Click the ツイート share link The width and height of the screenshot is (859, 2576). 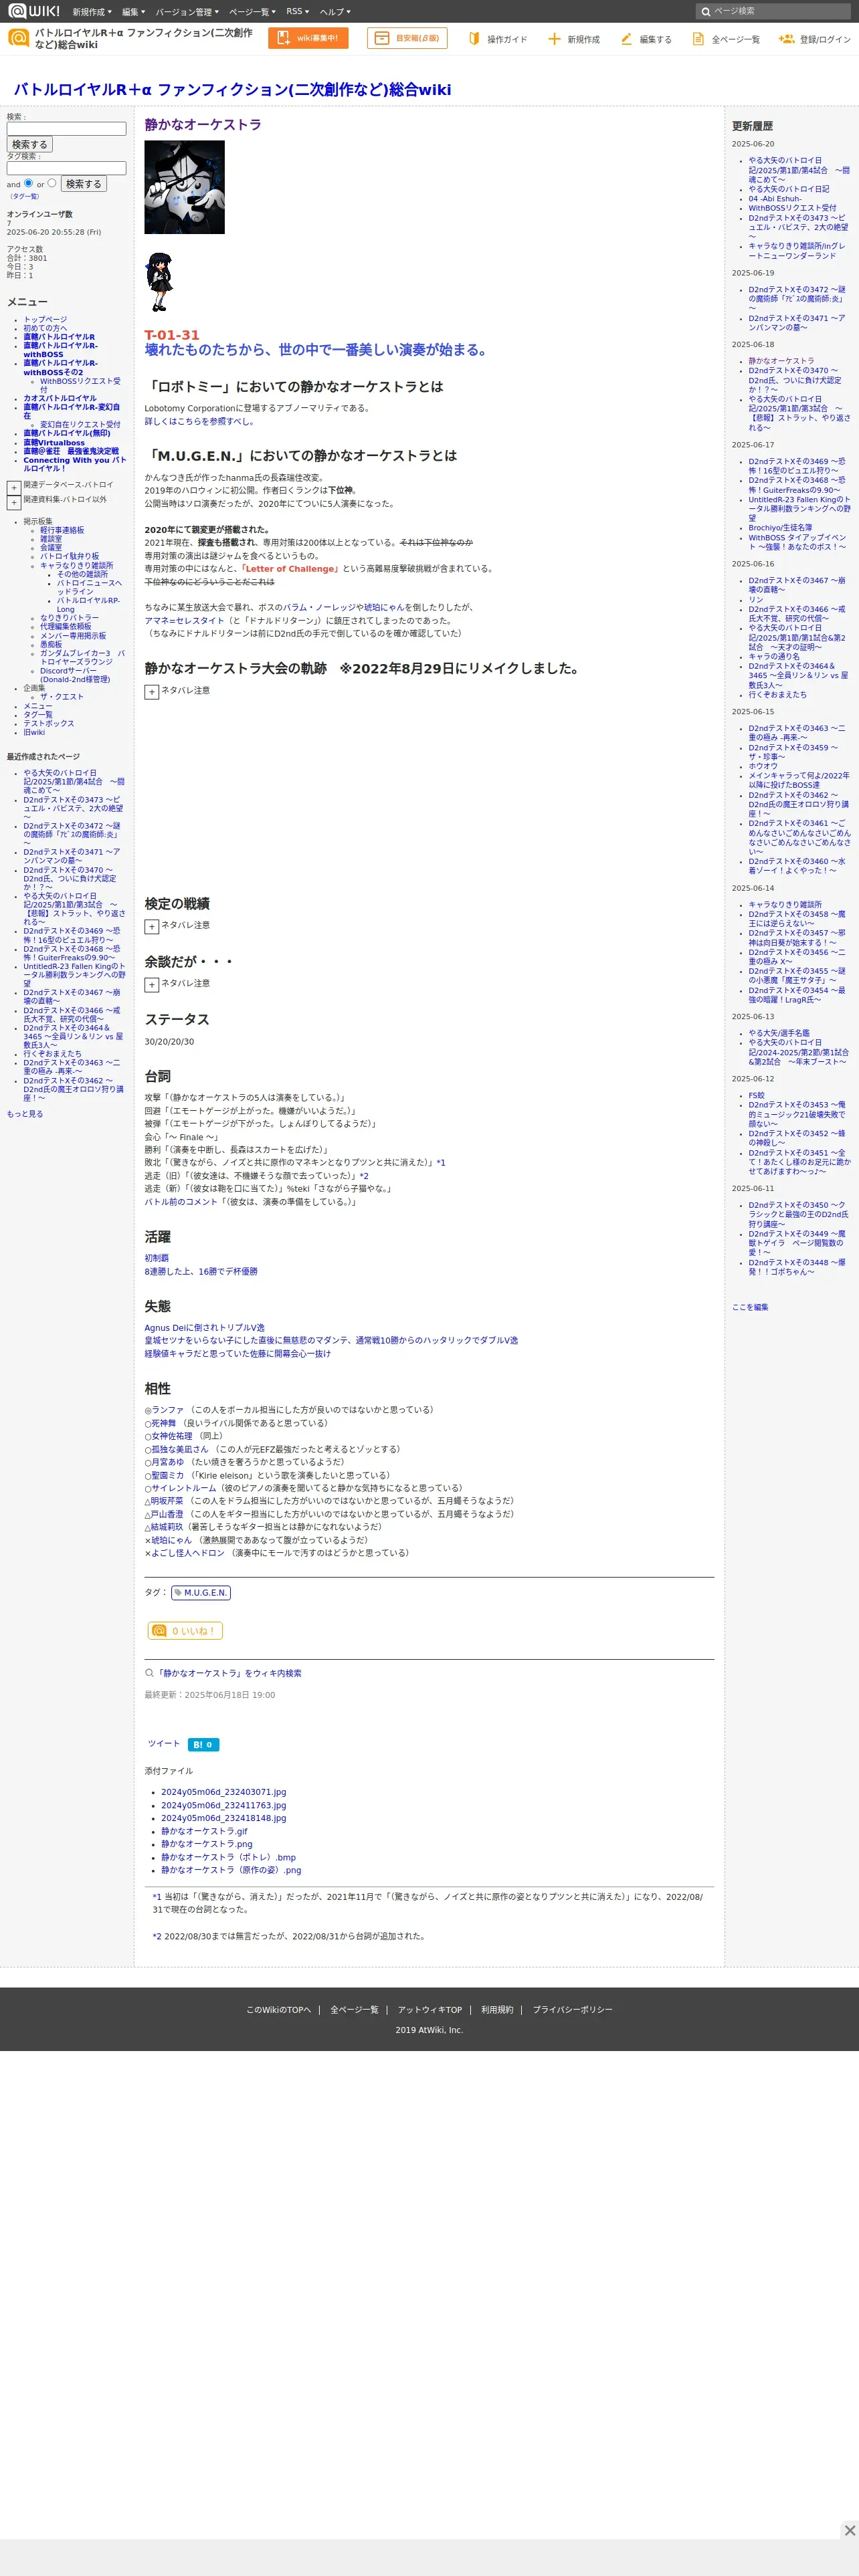164,1743
